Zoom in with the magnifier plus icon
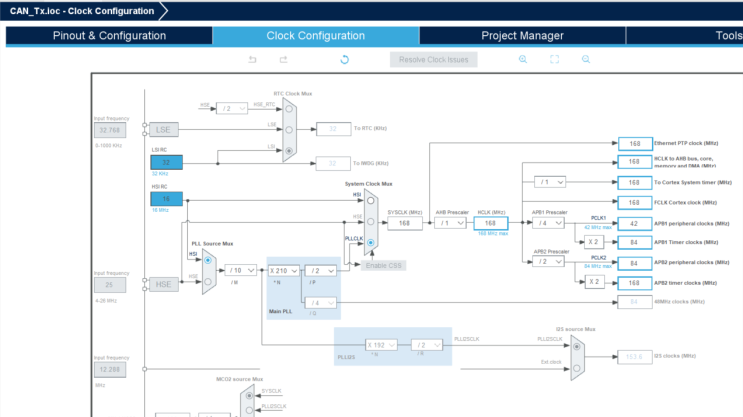The height and width of the screenshot is (417, 743). pyautogui.click(x=523, y=59)
